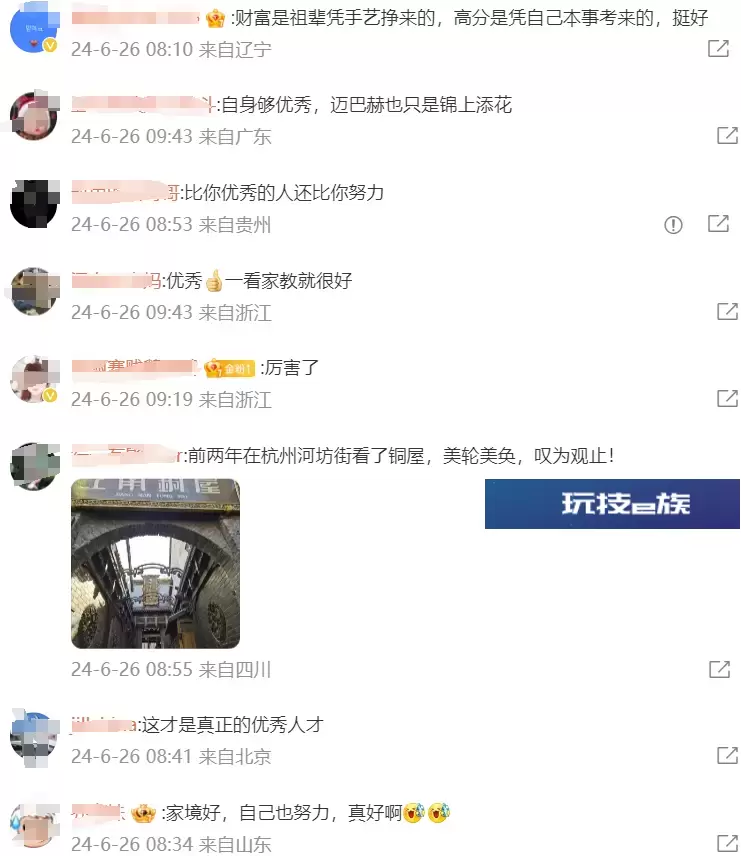Click share icon on Sichuan comment
This screenshot has width=741, height=856.
[x=719, y=669]
